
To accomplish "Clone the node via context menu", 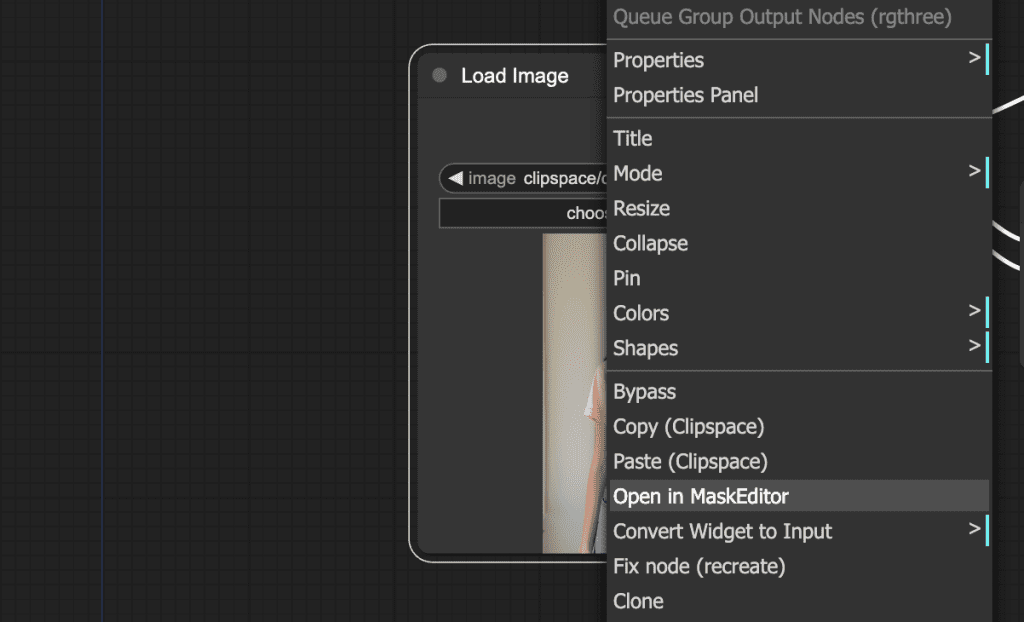I will 799,601.
